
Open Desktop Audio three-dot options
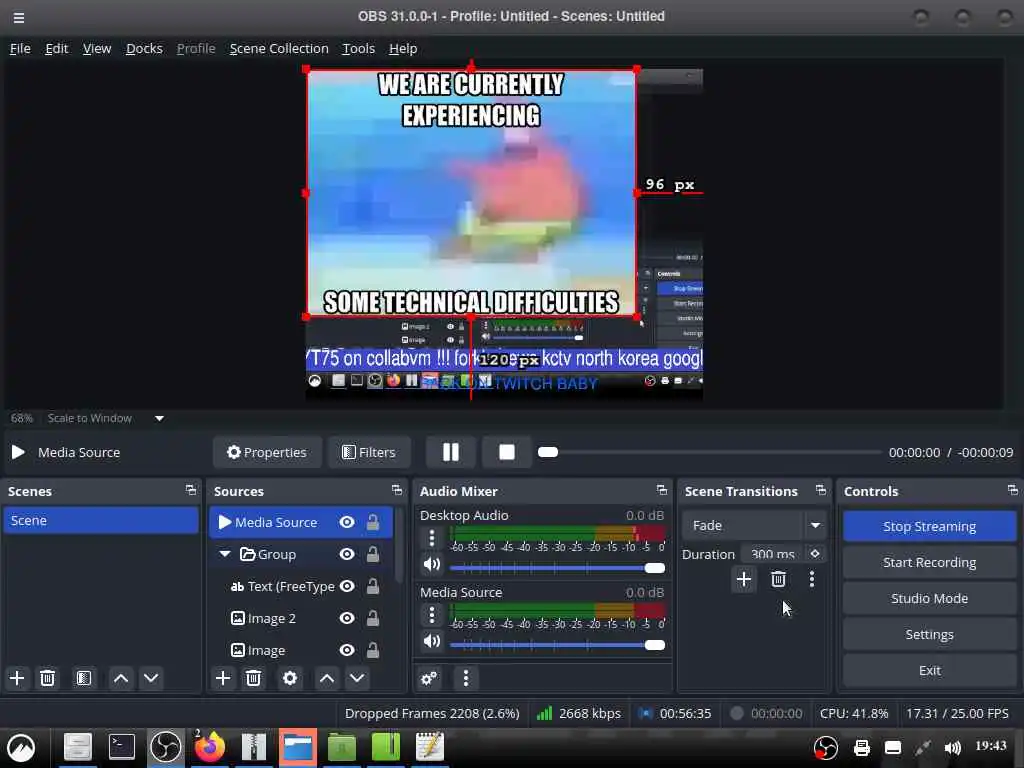tap(431, 538)
